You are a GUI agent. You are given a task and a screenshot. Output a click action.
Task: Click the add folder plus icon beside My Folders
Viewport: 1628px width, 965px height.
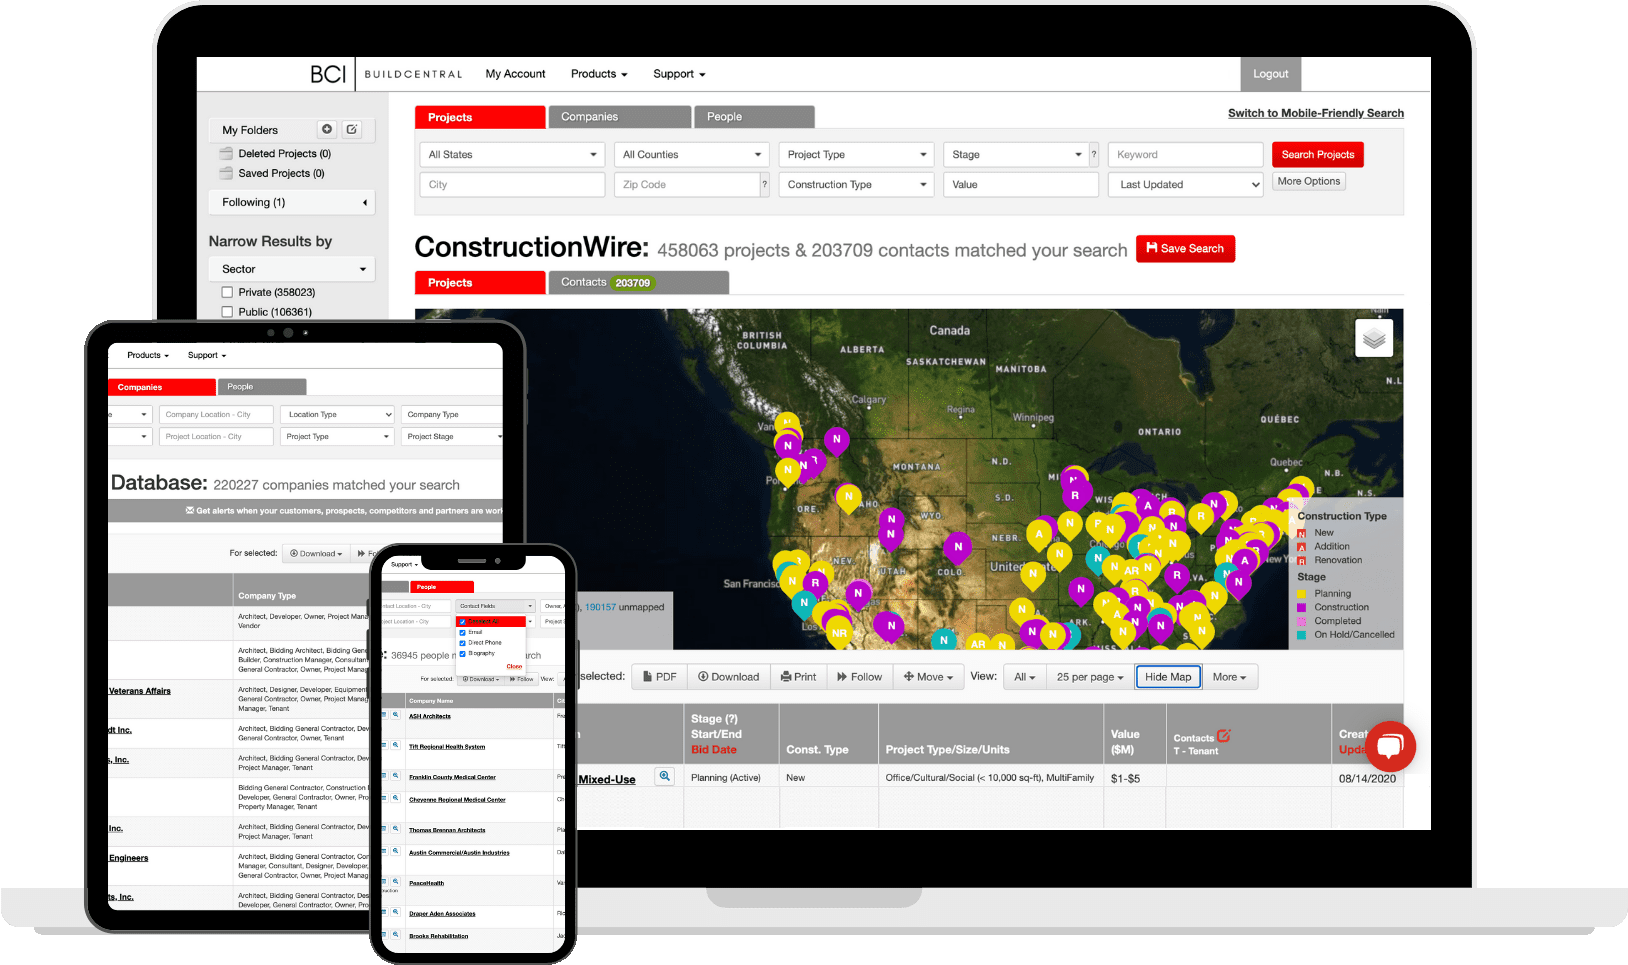click(326, 129)
